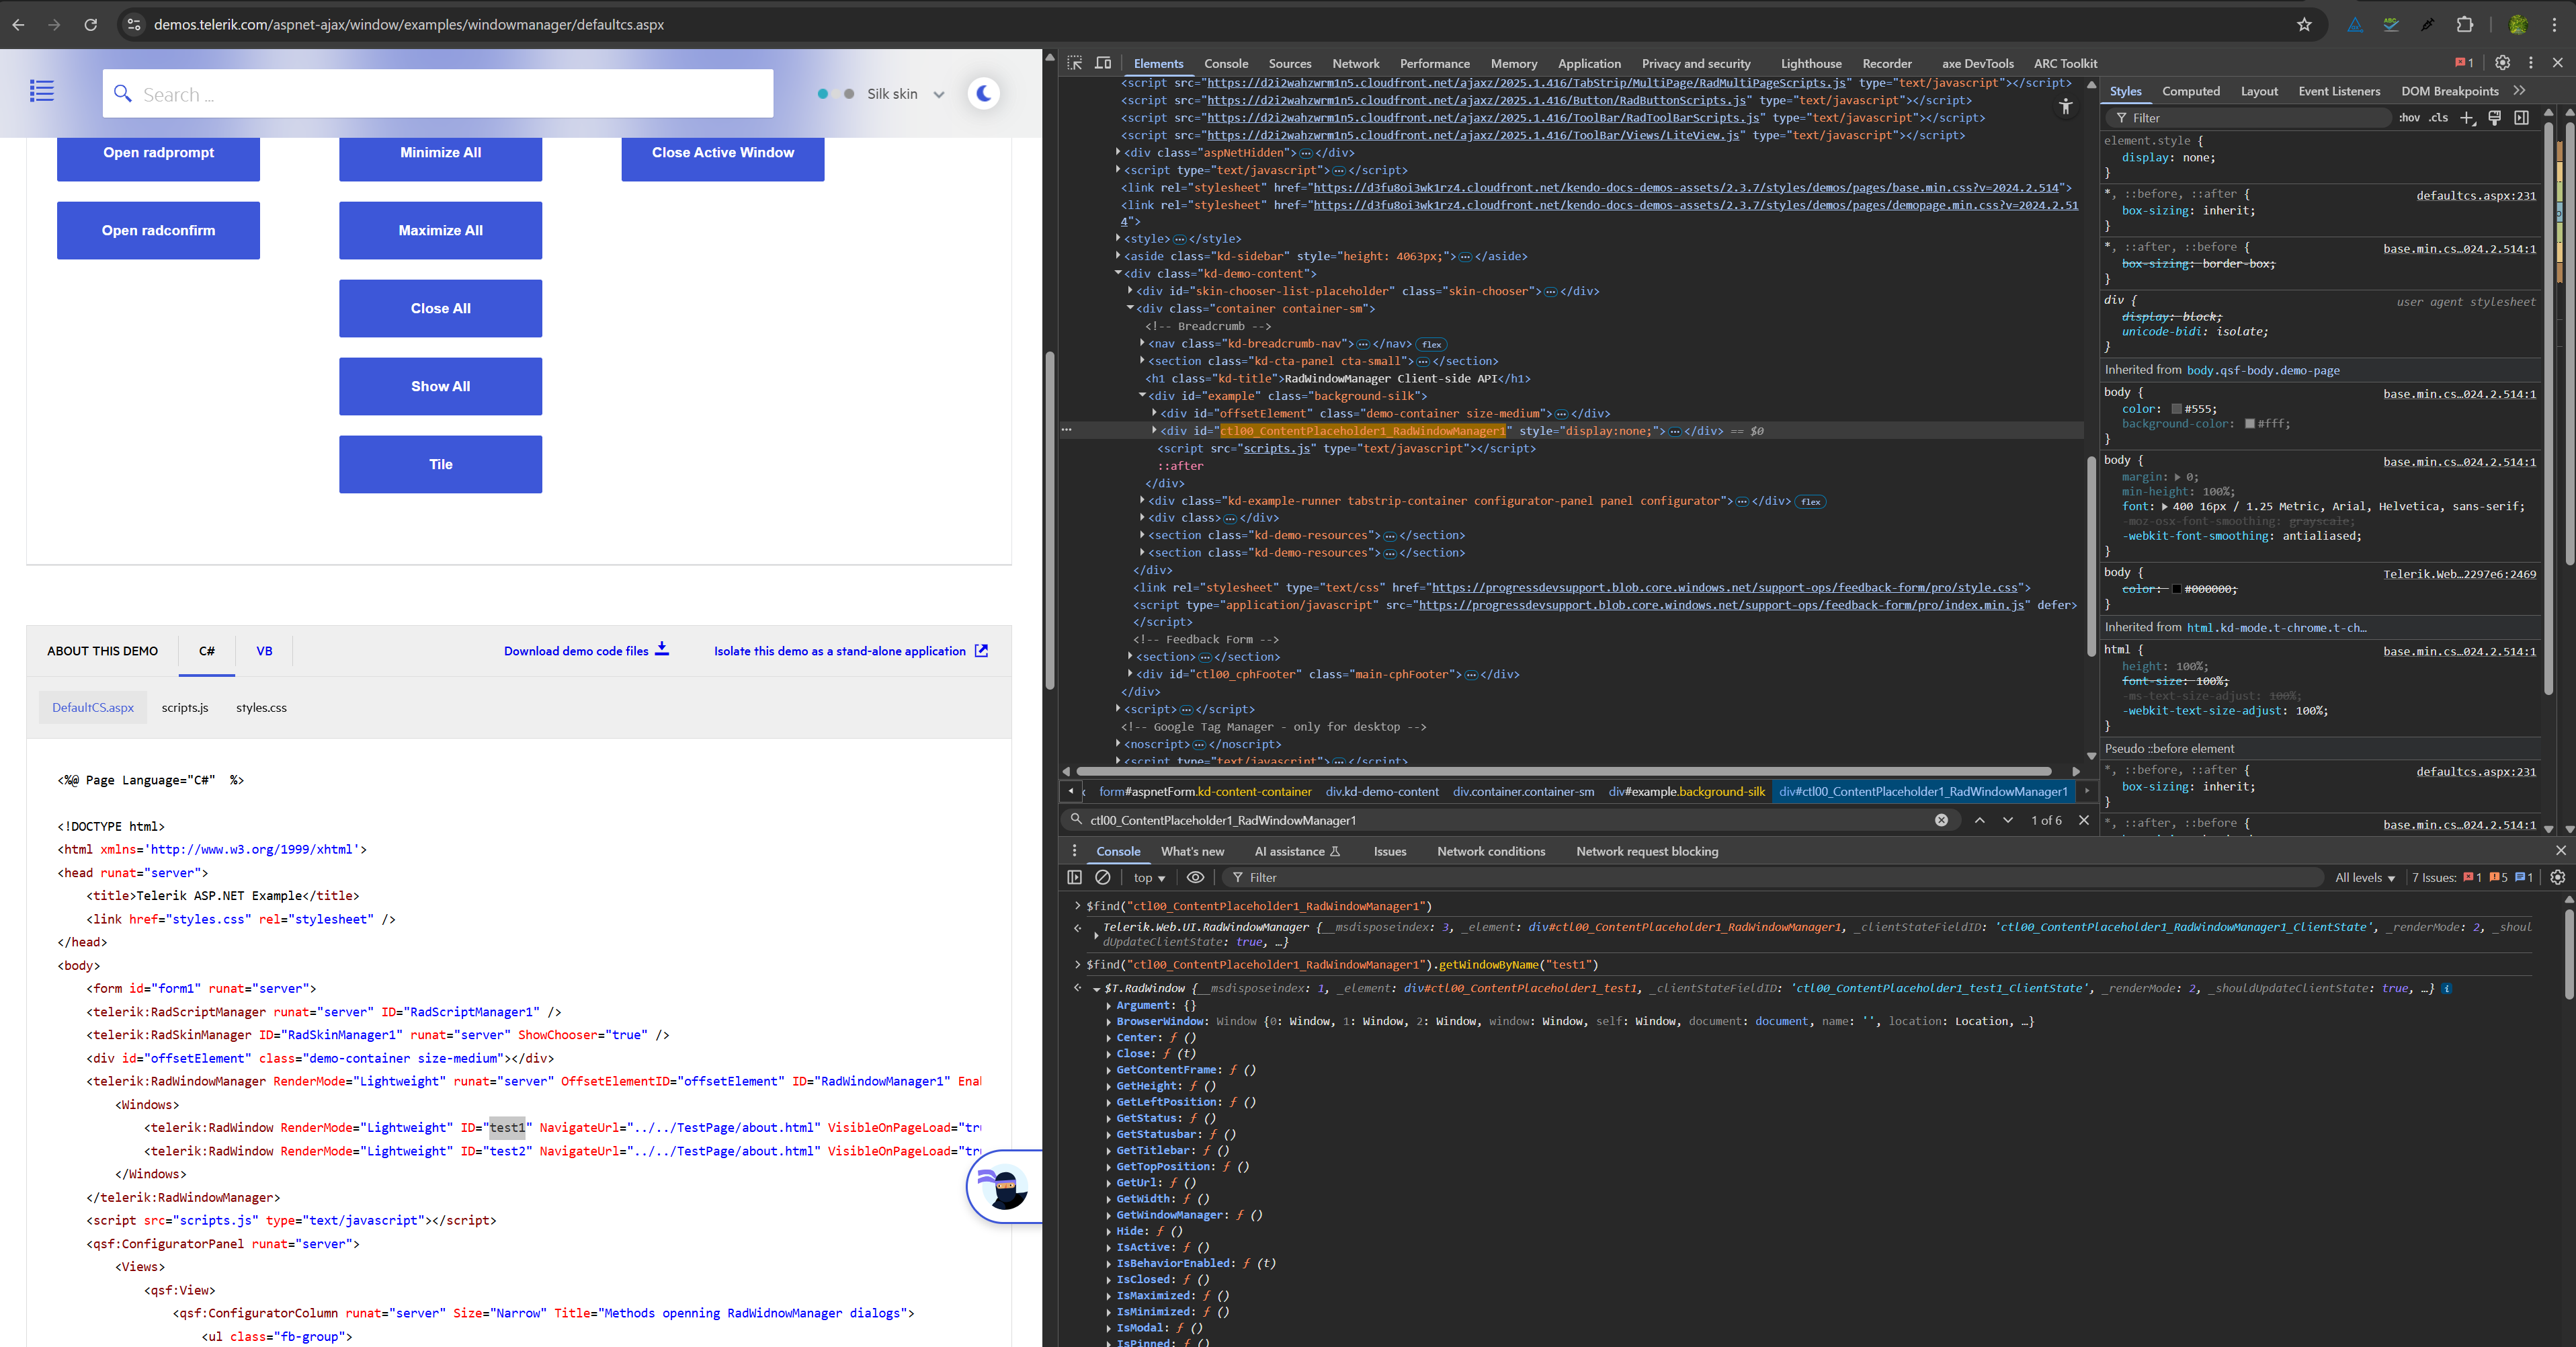Open the All levels log dropdown
The width and height of the screenshot is (2576, 1347).
[x=2365, y=877]
